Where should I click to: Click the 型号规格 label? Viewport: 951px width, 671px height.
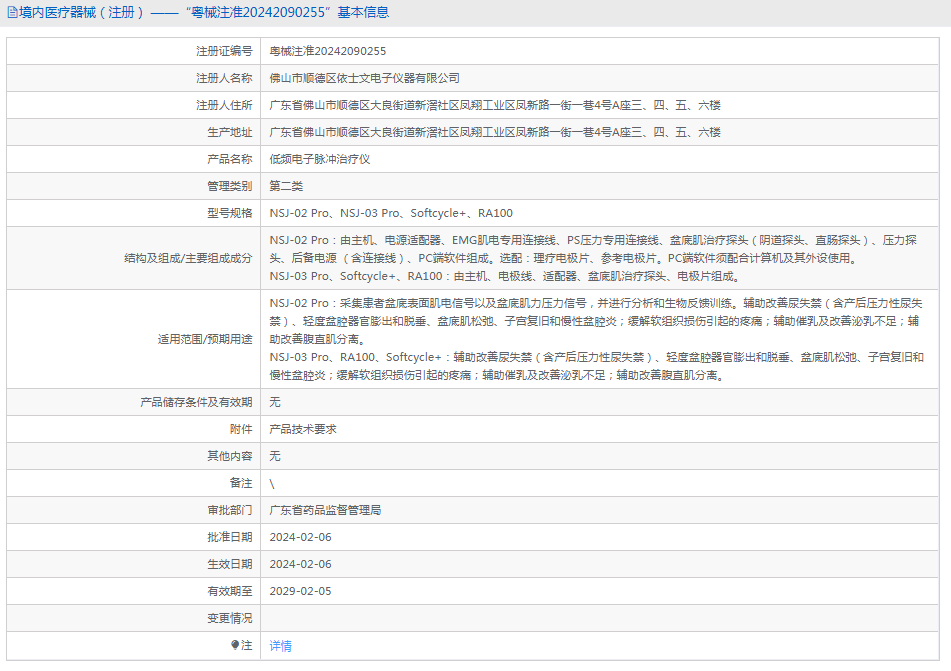[229, 214]
